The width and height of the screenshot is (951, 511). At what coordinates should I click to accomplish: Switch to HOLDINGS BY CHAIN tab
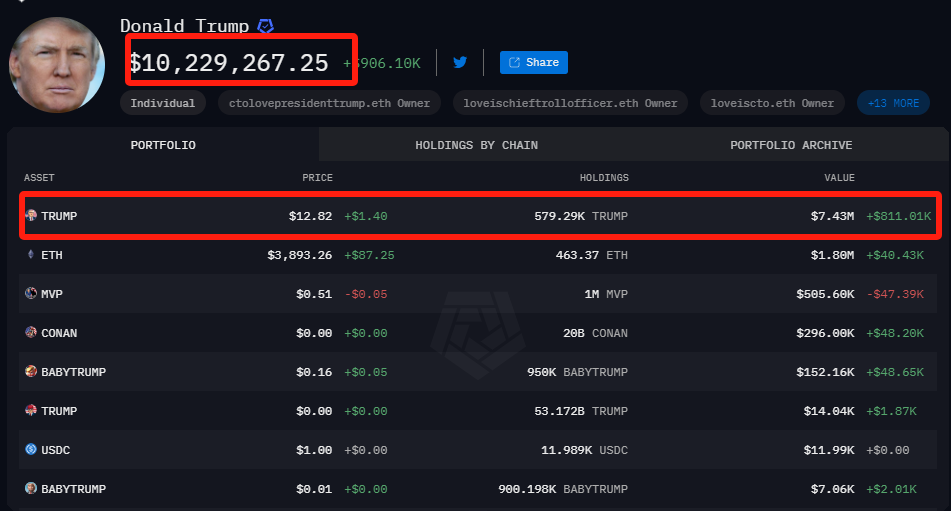[477, 145]
